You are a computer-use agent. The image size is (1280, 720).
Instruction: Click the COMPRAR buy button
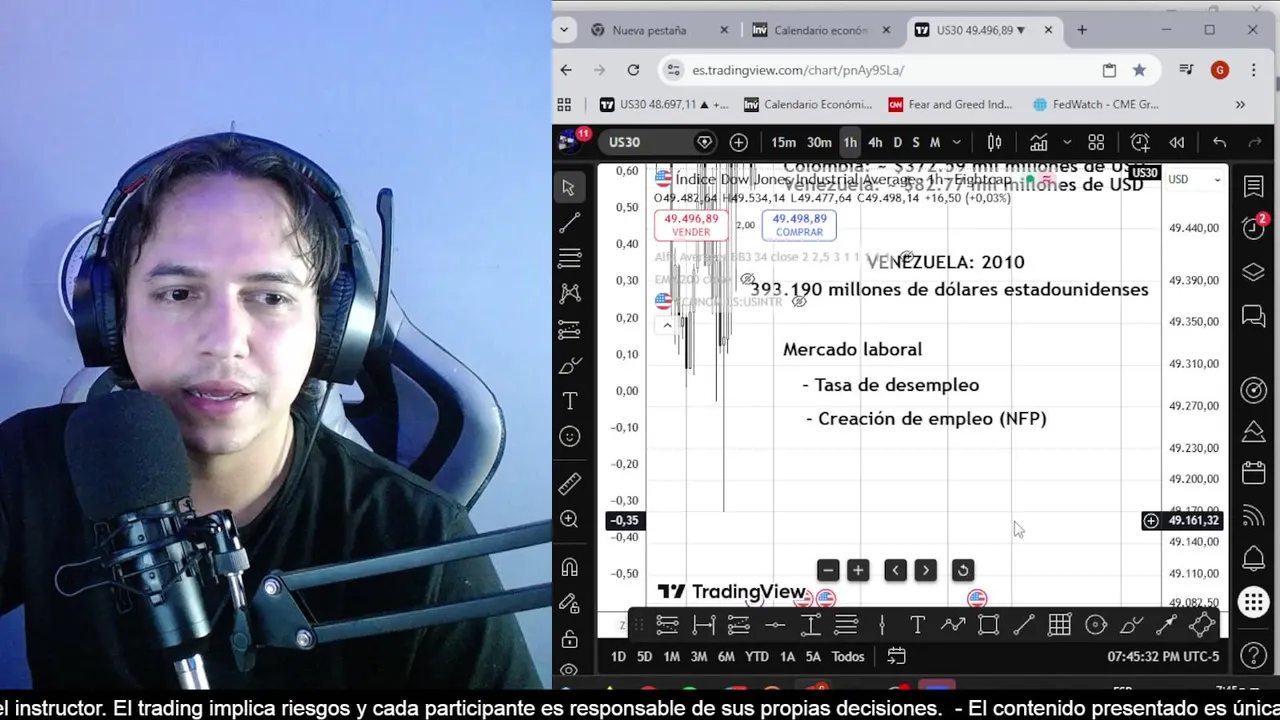799,225
